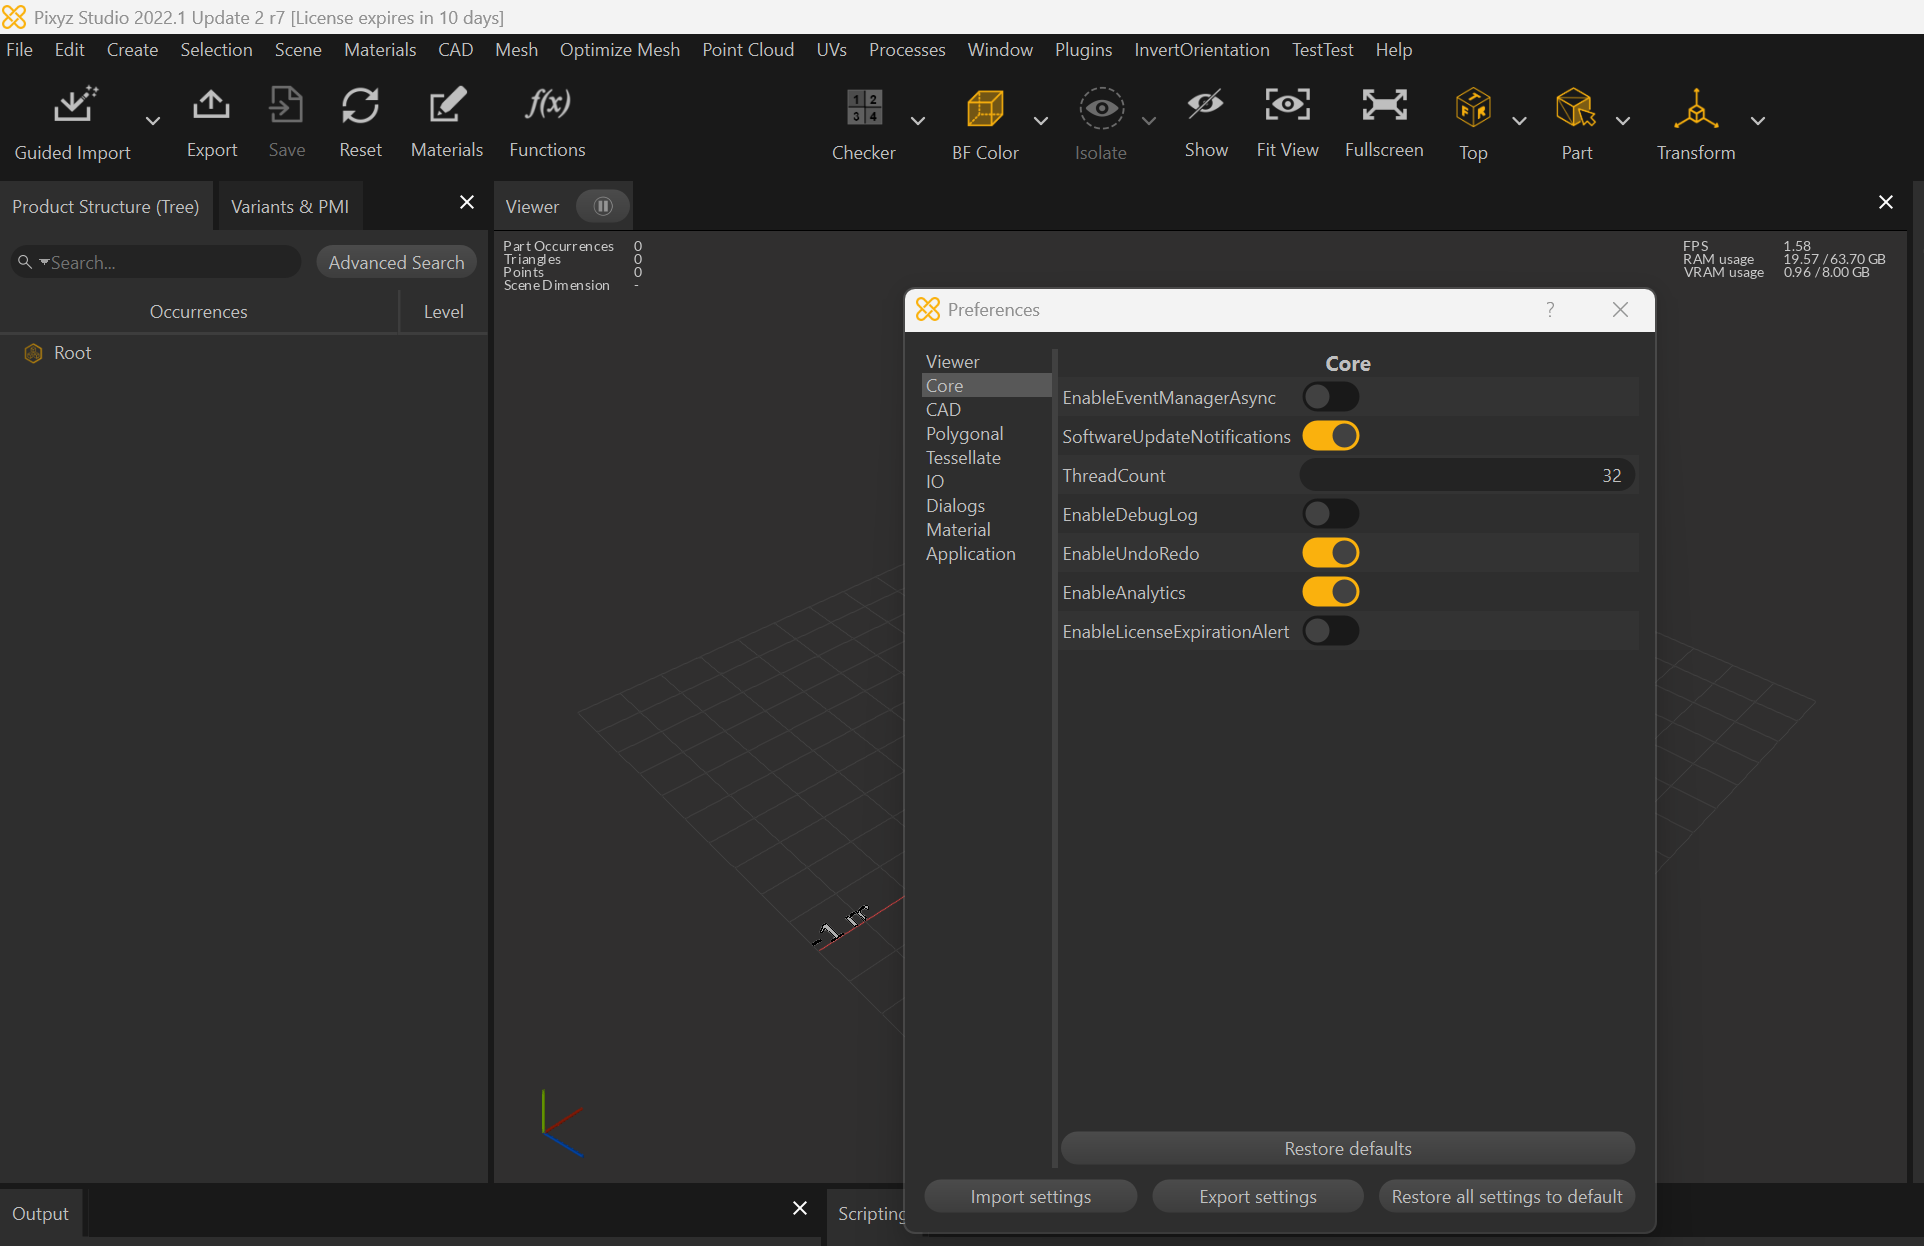This screenshot has height=1246, width=1924.
Task: Click the search magnifier icon in tree panel
Action: click(x=25, y=262)
